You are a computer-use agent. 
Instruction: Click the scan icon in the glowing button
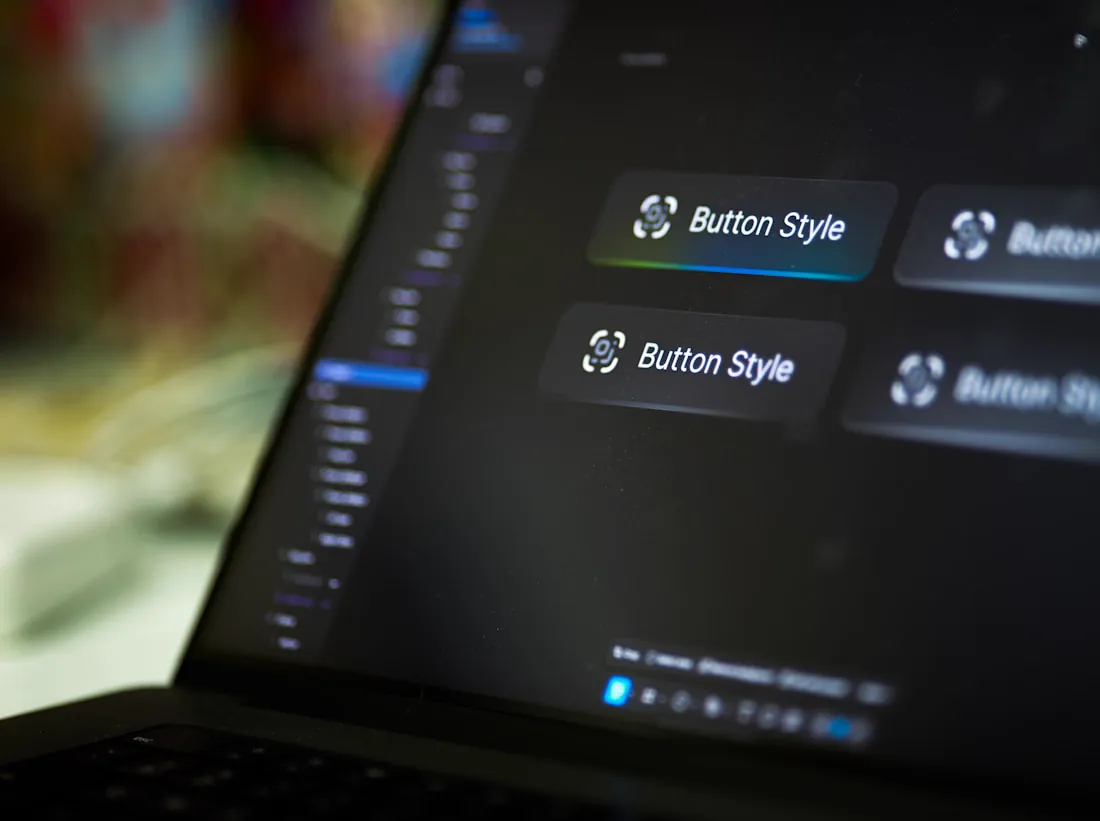point(655,216)
